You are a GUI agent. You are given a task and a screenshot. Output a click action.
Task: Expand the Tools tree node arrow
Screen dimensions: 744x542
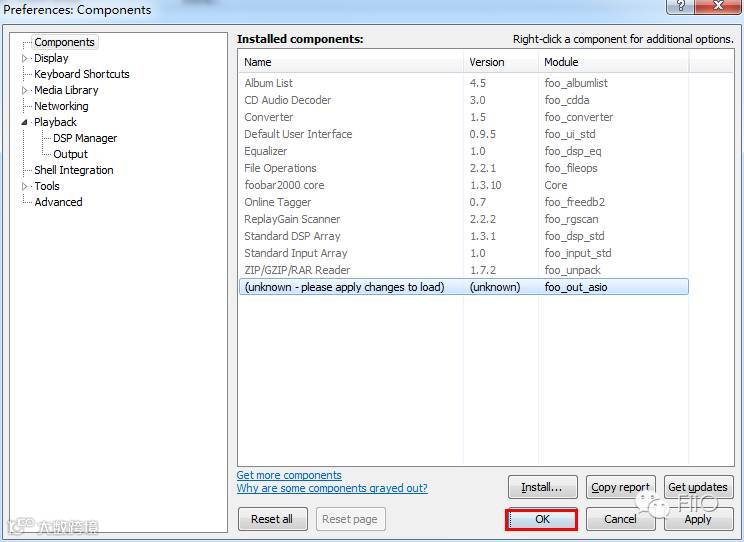(25, 186)
